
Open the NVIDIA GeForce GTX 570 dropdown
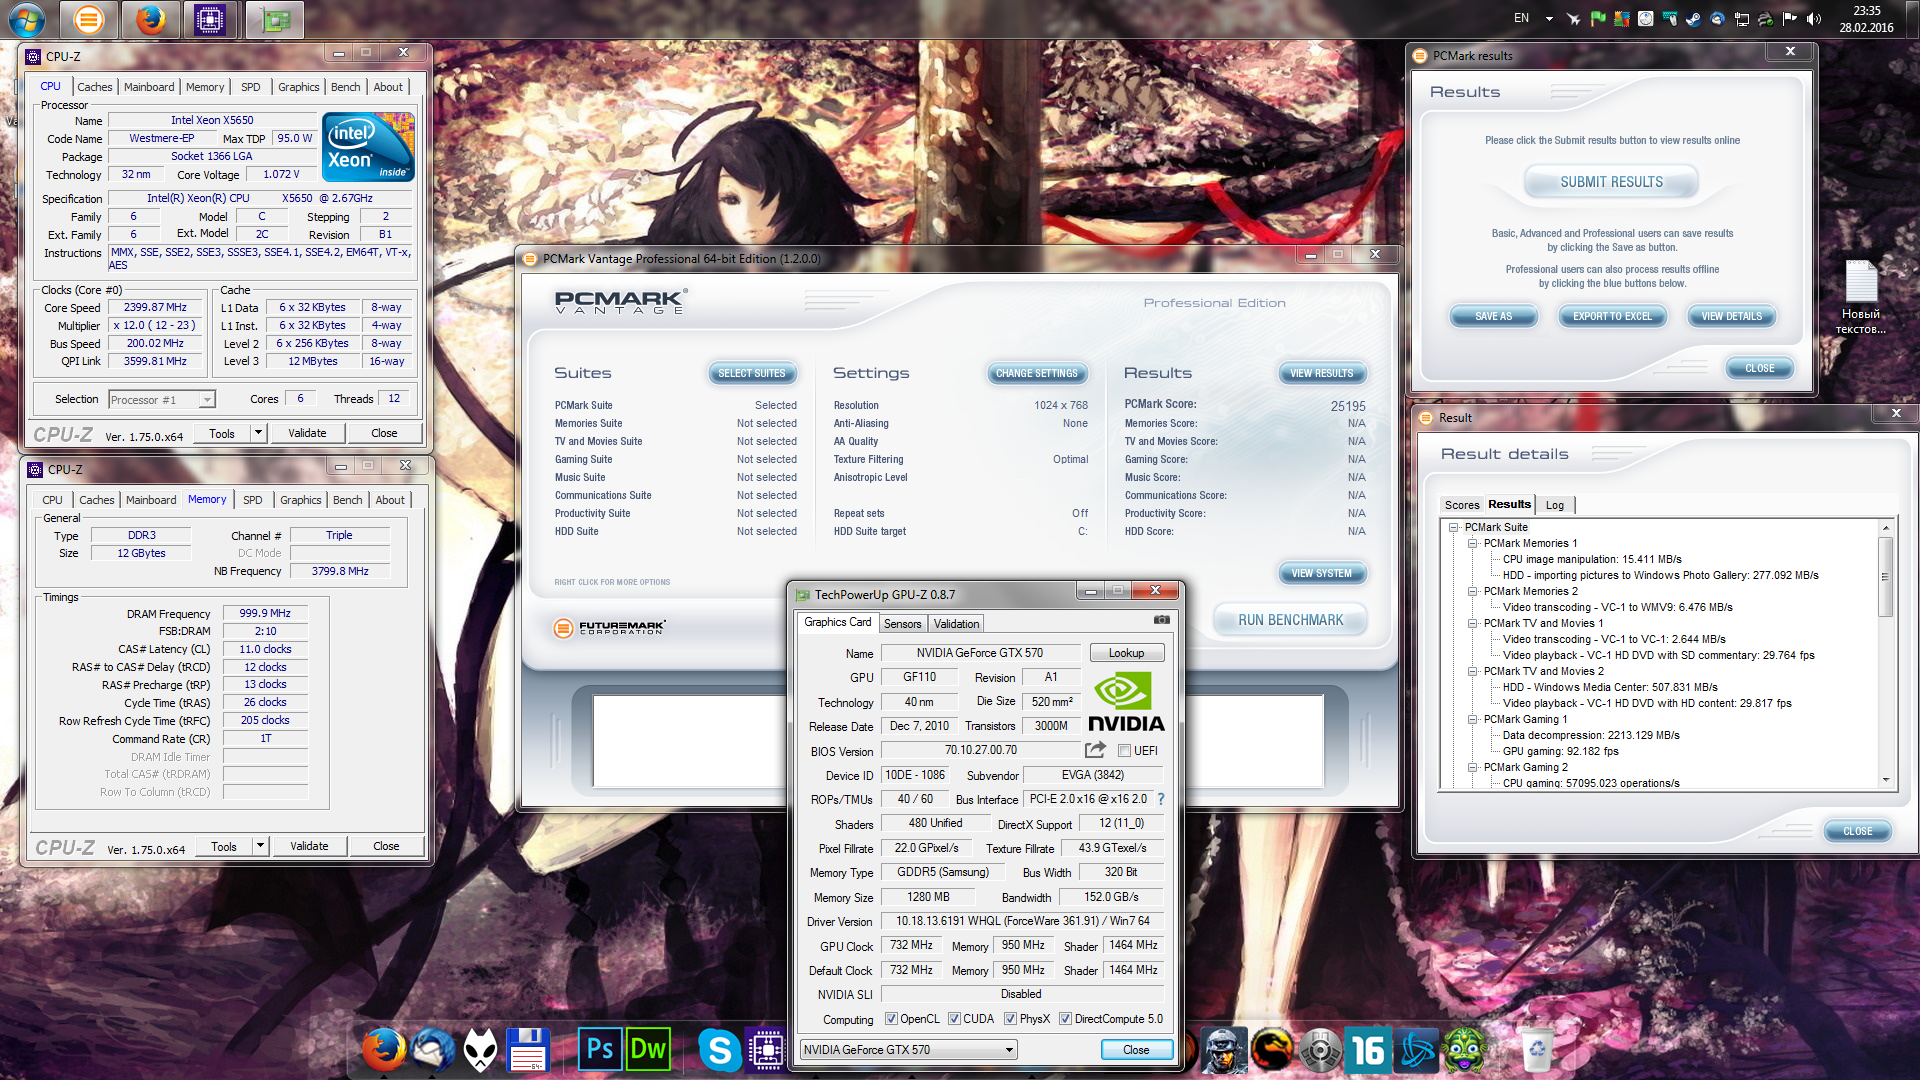click(x=908, y=1049)
